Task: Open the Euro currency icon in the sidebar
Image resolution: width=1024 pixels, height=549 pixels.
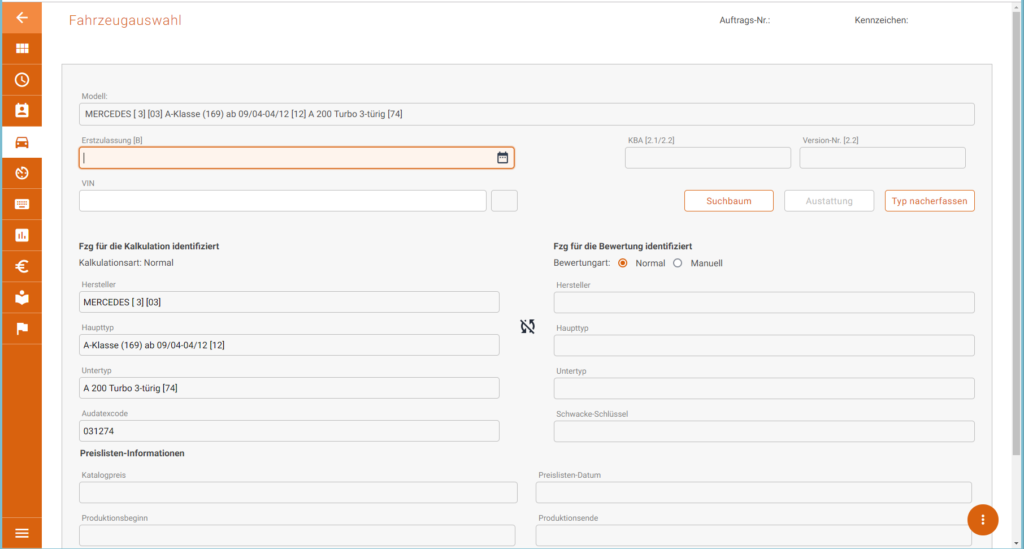Action: coord(22,266)
